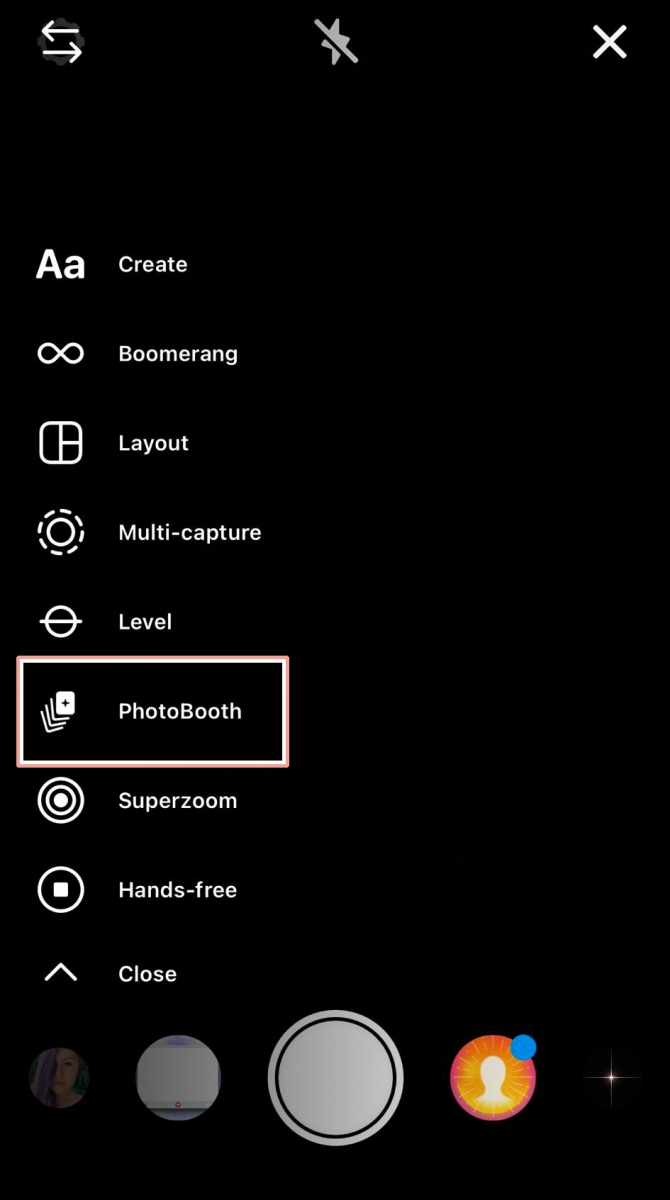This screenshot has height=1200, width=670.
Task: Pick the PhotoBooth stacked photos icon
Action: pos(59,711)
